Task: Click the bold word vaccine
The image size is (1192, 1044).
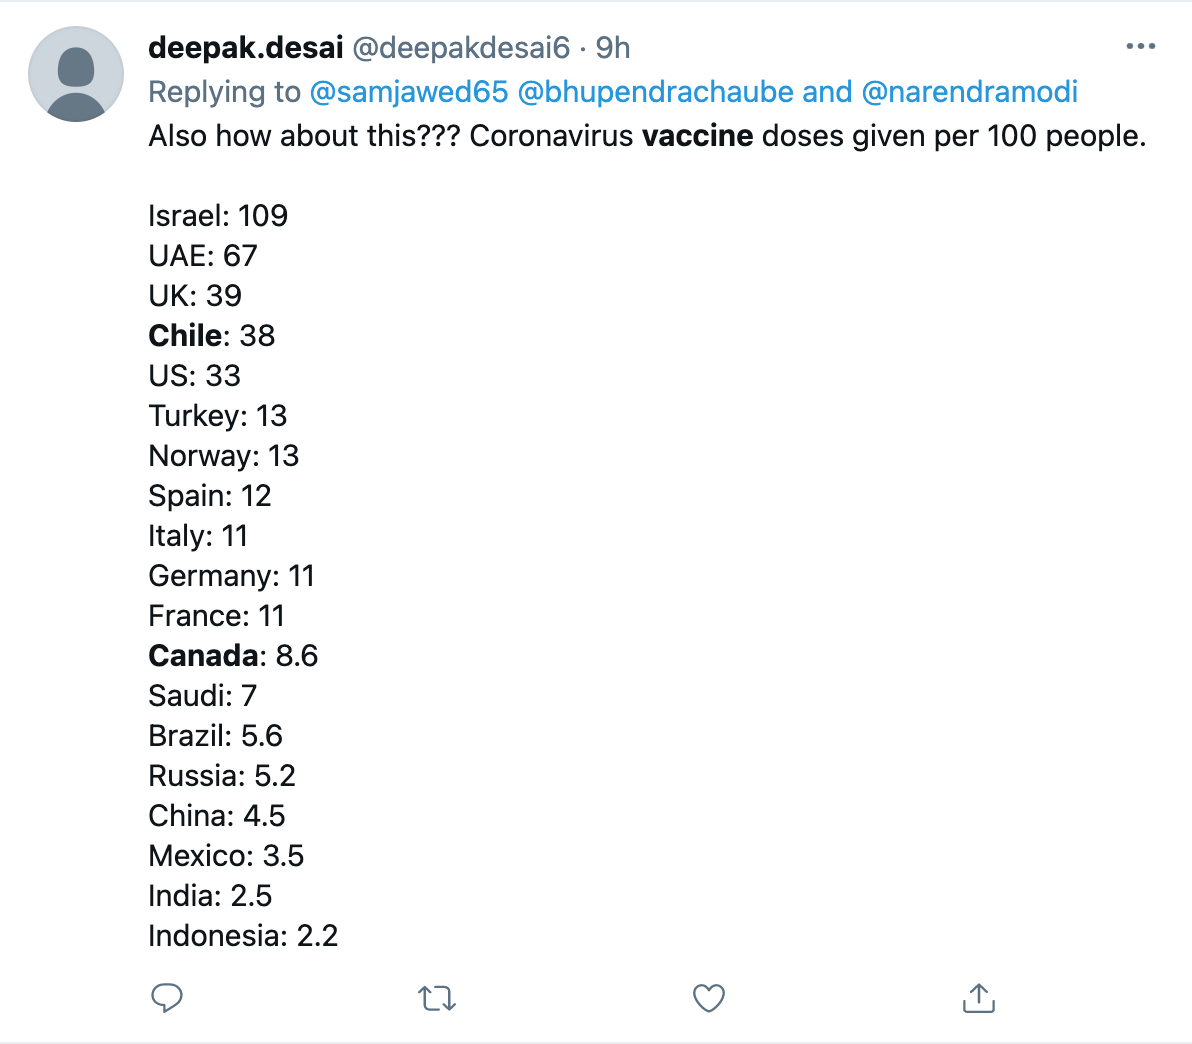Action: pos(697,136)
